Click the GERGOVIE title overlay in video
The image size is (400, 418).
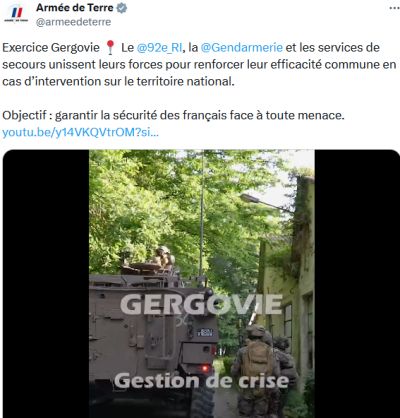point(201,304)
